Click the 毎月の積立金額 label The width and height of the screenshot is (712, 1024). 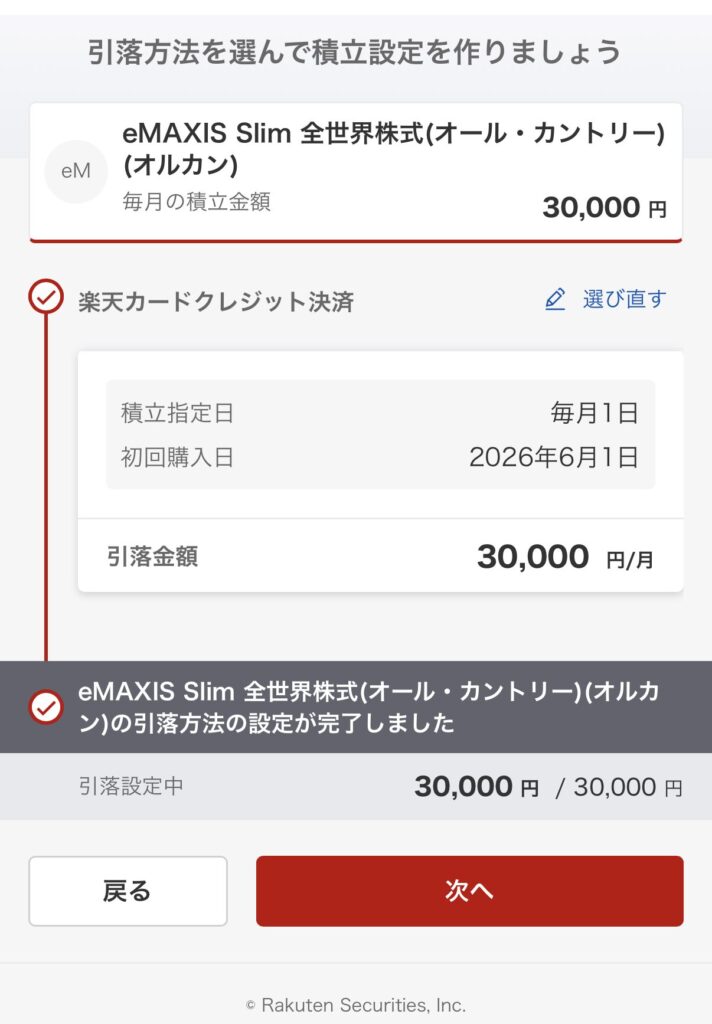196,202
